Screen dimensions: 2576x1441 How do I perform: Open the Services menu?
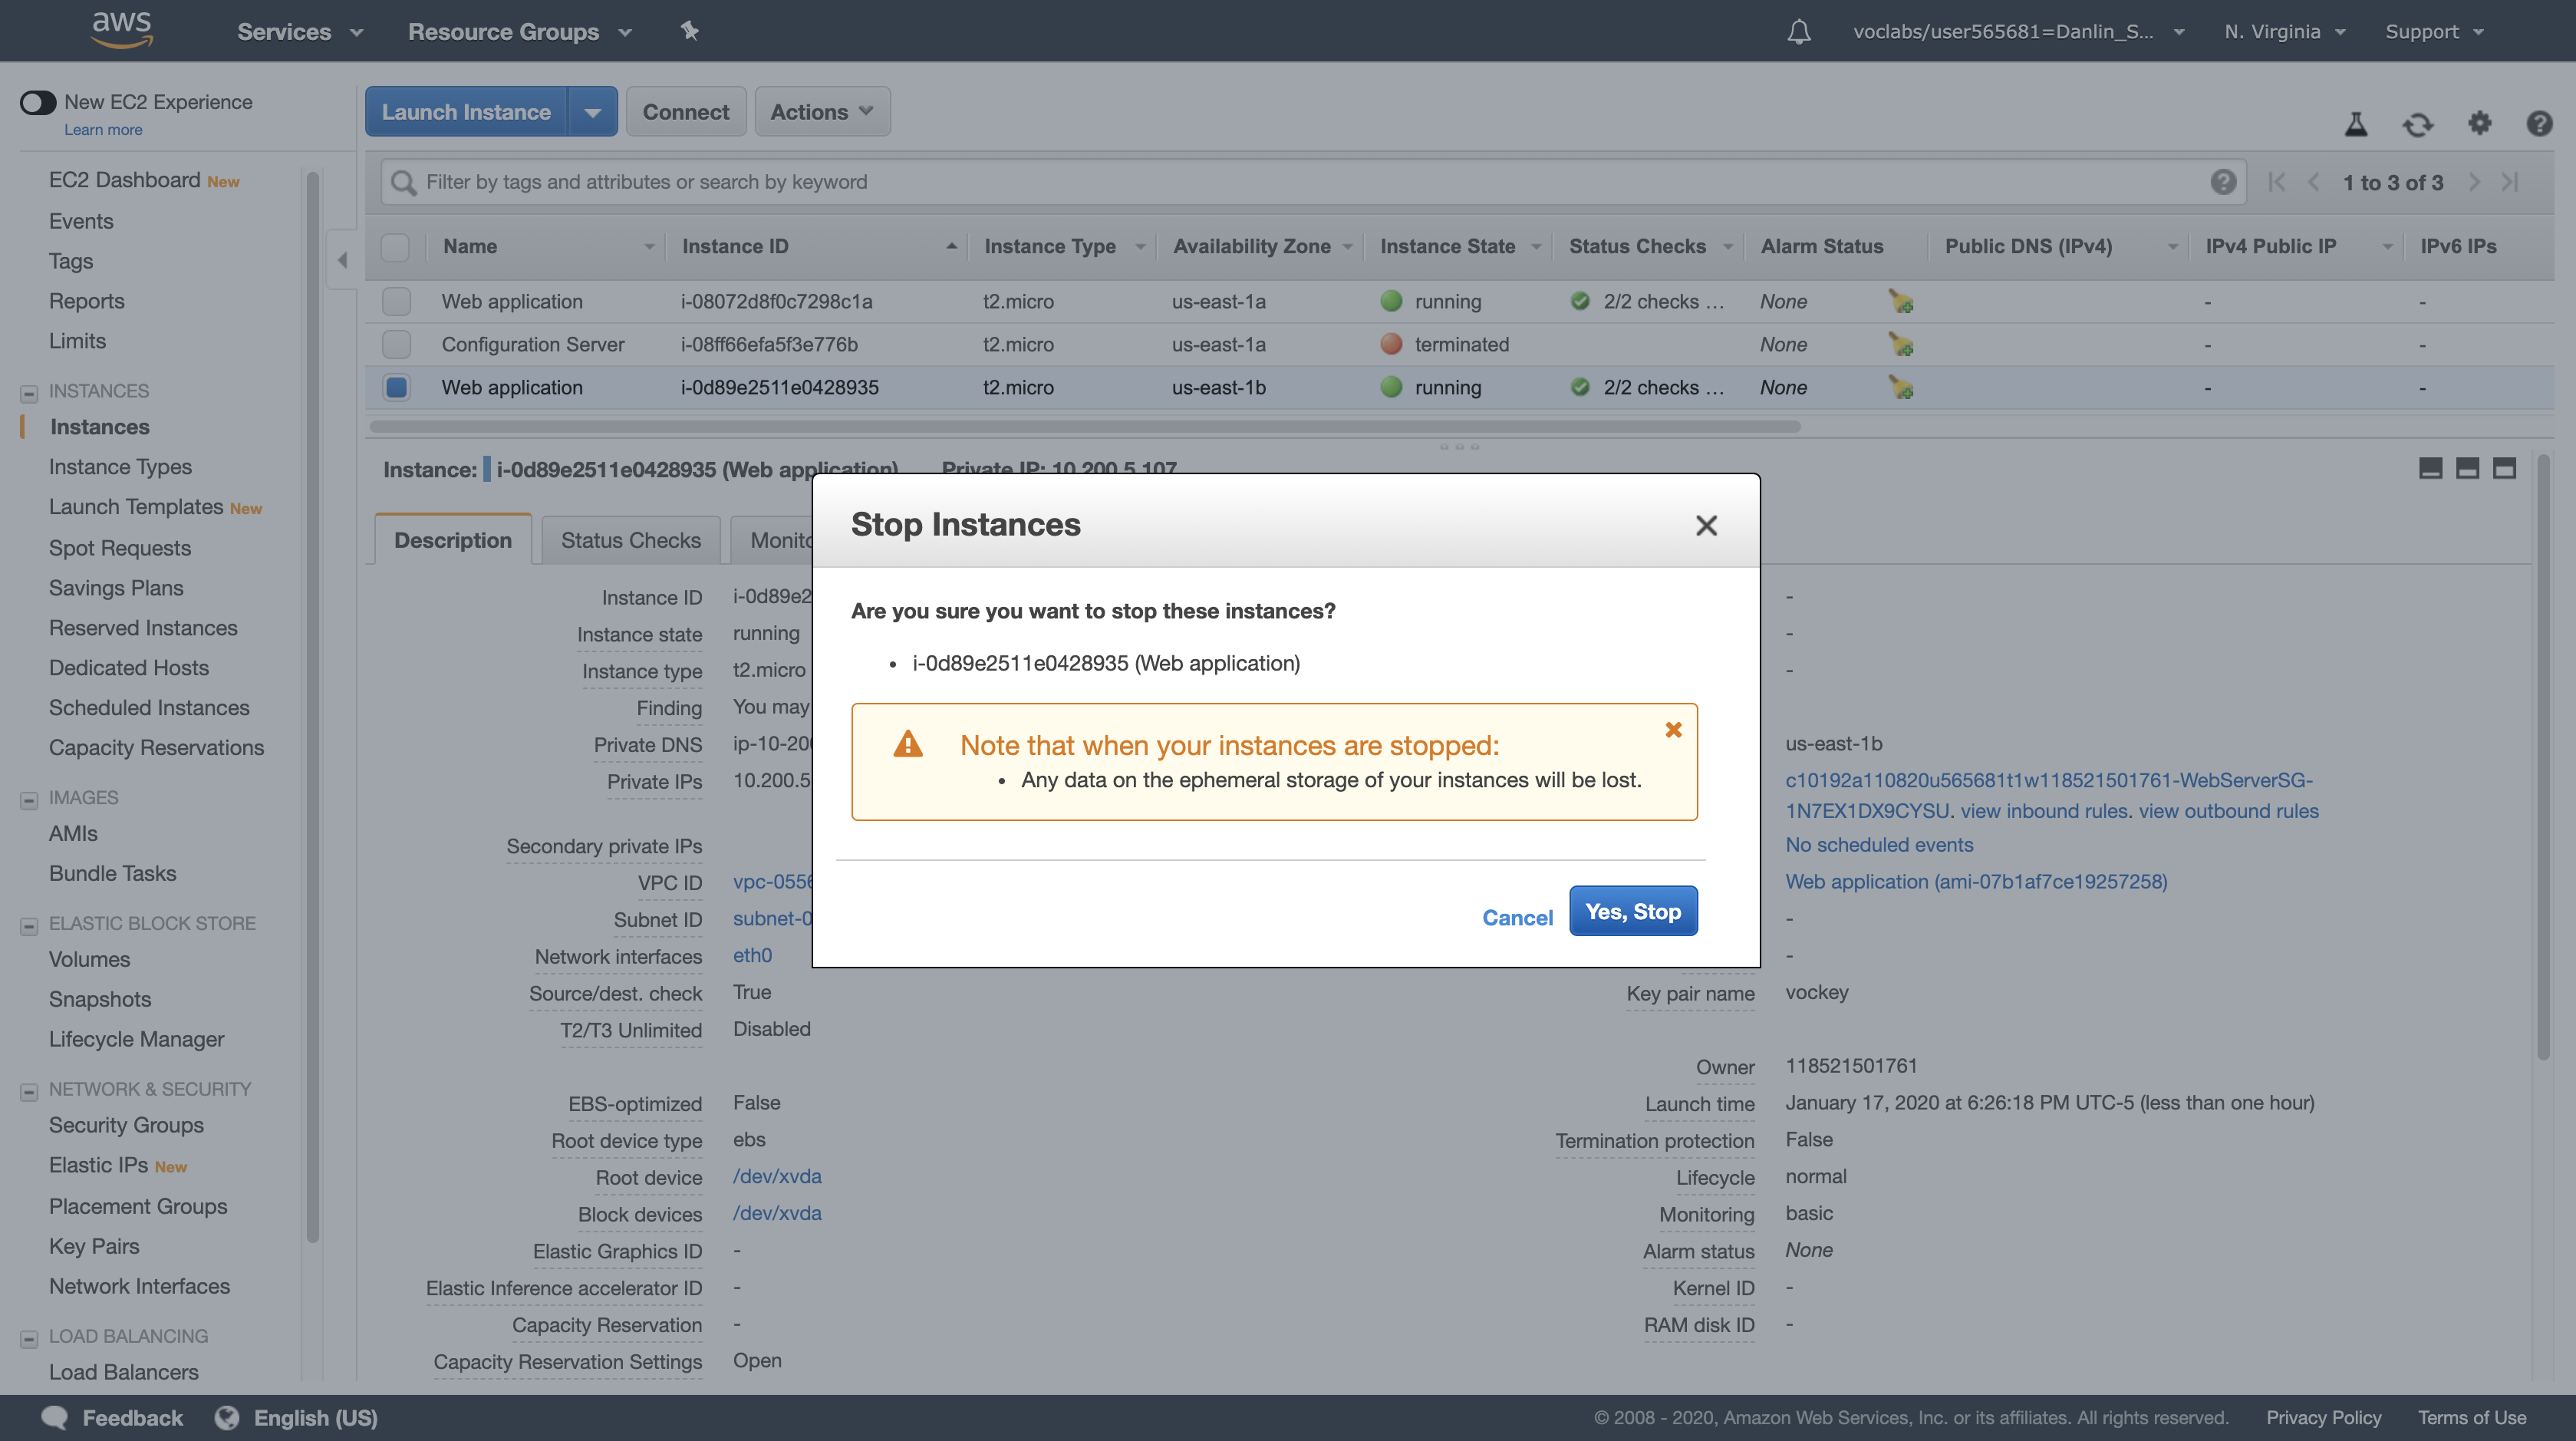tap(299, 32)
